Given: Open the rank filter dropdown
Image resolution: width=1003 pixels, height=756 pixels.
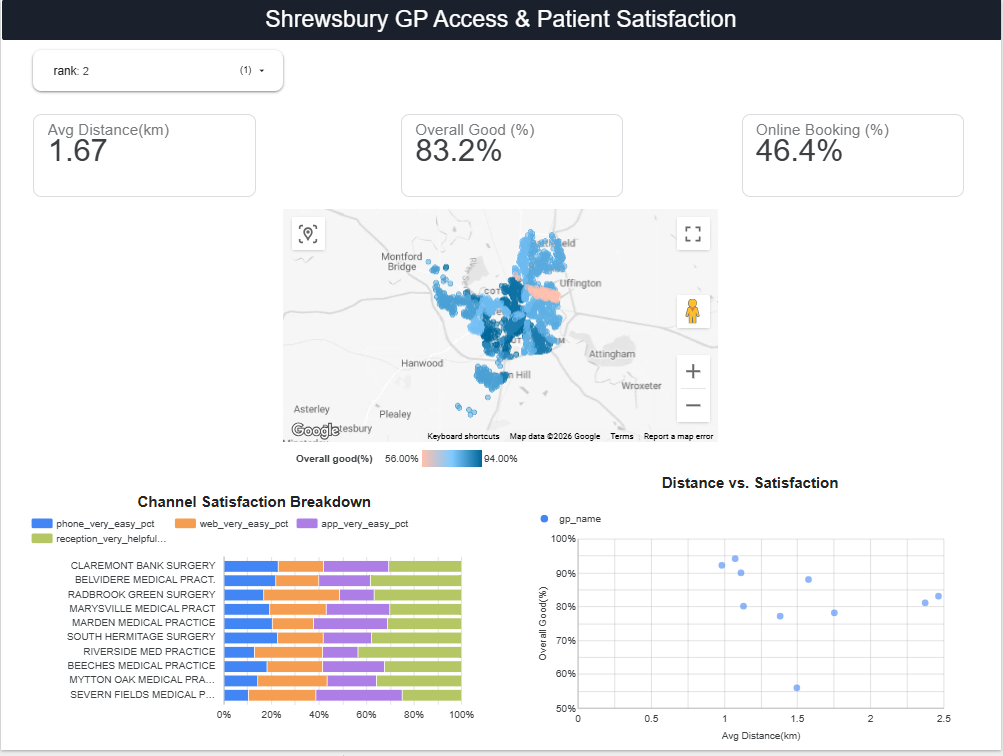Looking at the screenshot, I should coord(158,70).
